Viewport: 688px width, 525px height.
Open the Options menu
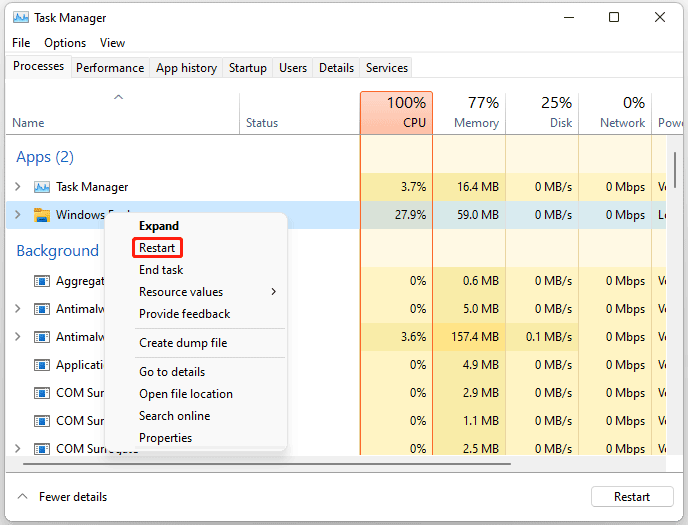pos(65,43)
